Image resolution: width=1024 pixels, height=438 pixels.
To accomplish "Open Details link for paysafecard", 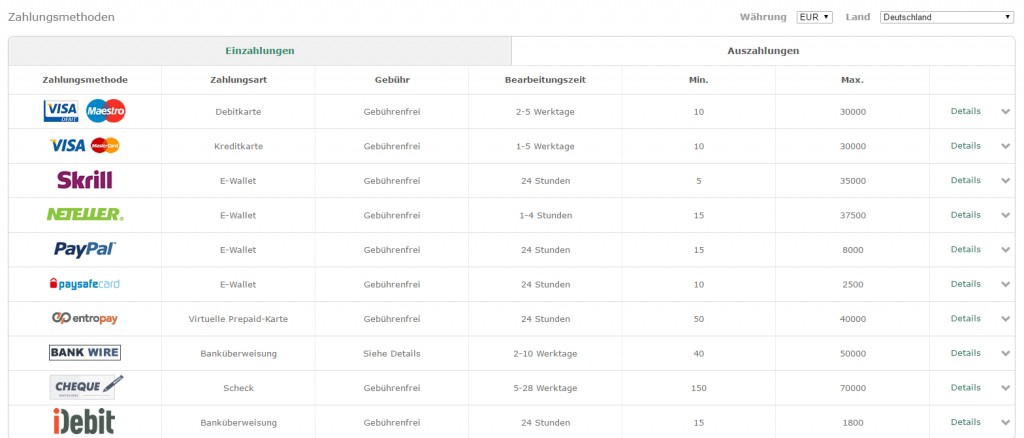I will coord(965,284).
